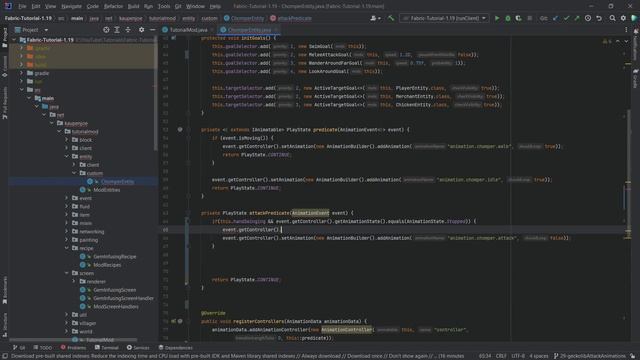The image size is (640, 360).
Task: Click line separator CRLF in status bar
Action: (501, 356)
